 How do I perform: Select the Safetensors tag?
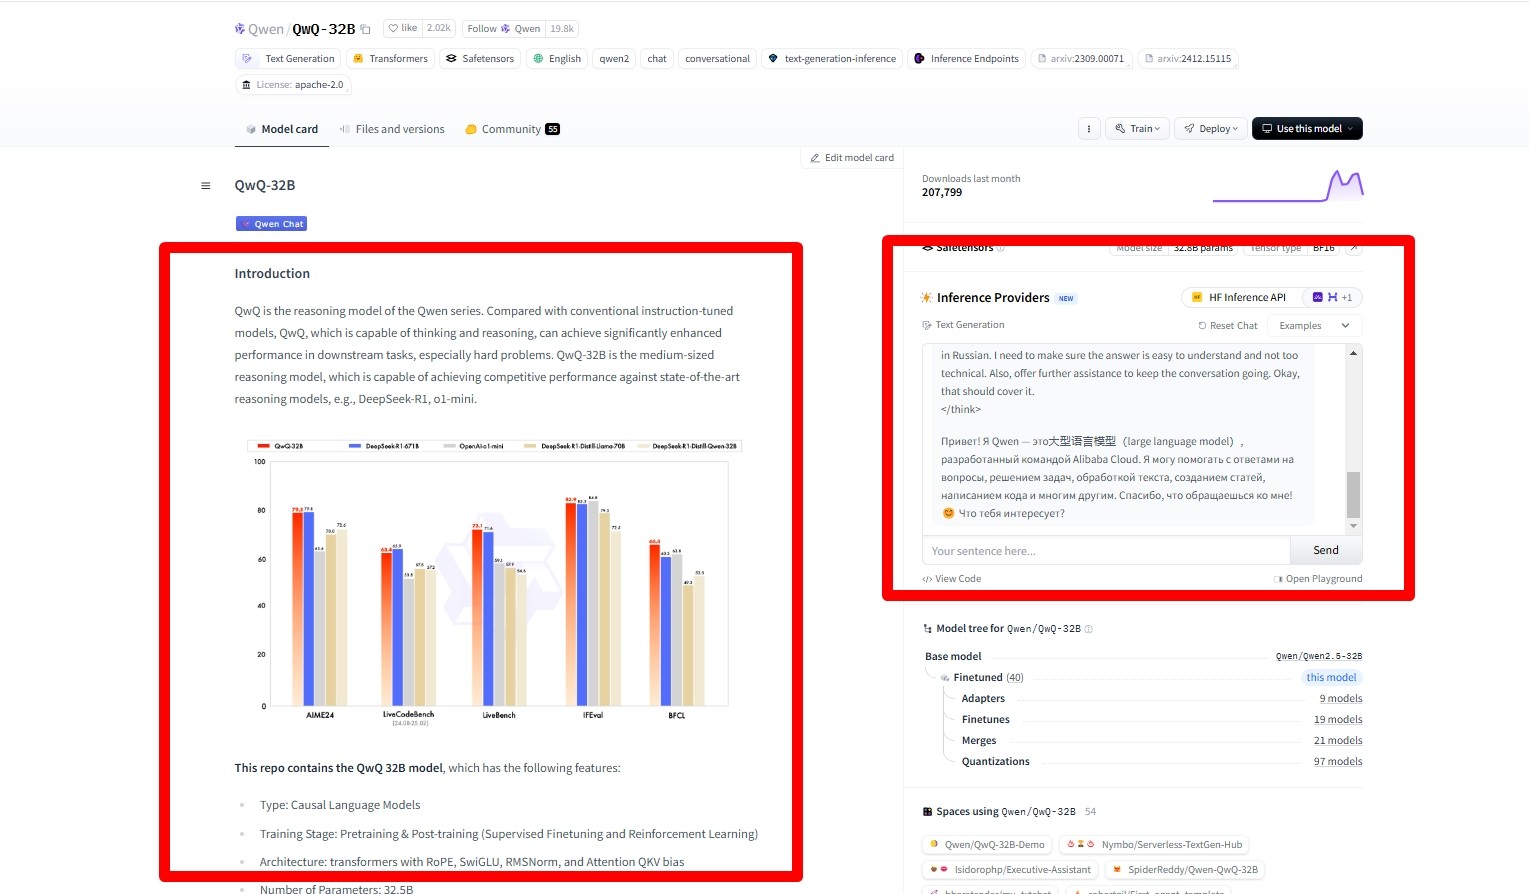click(x=480, y=58)
